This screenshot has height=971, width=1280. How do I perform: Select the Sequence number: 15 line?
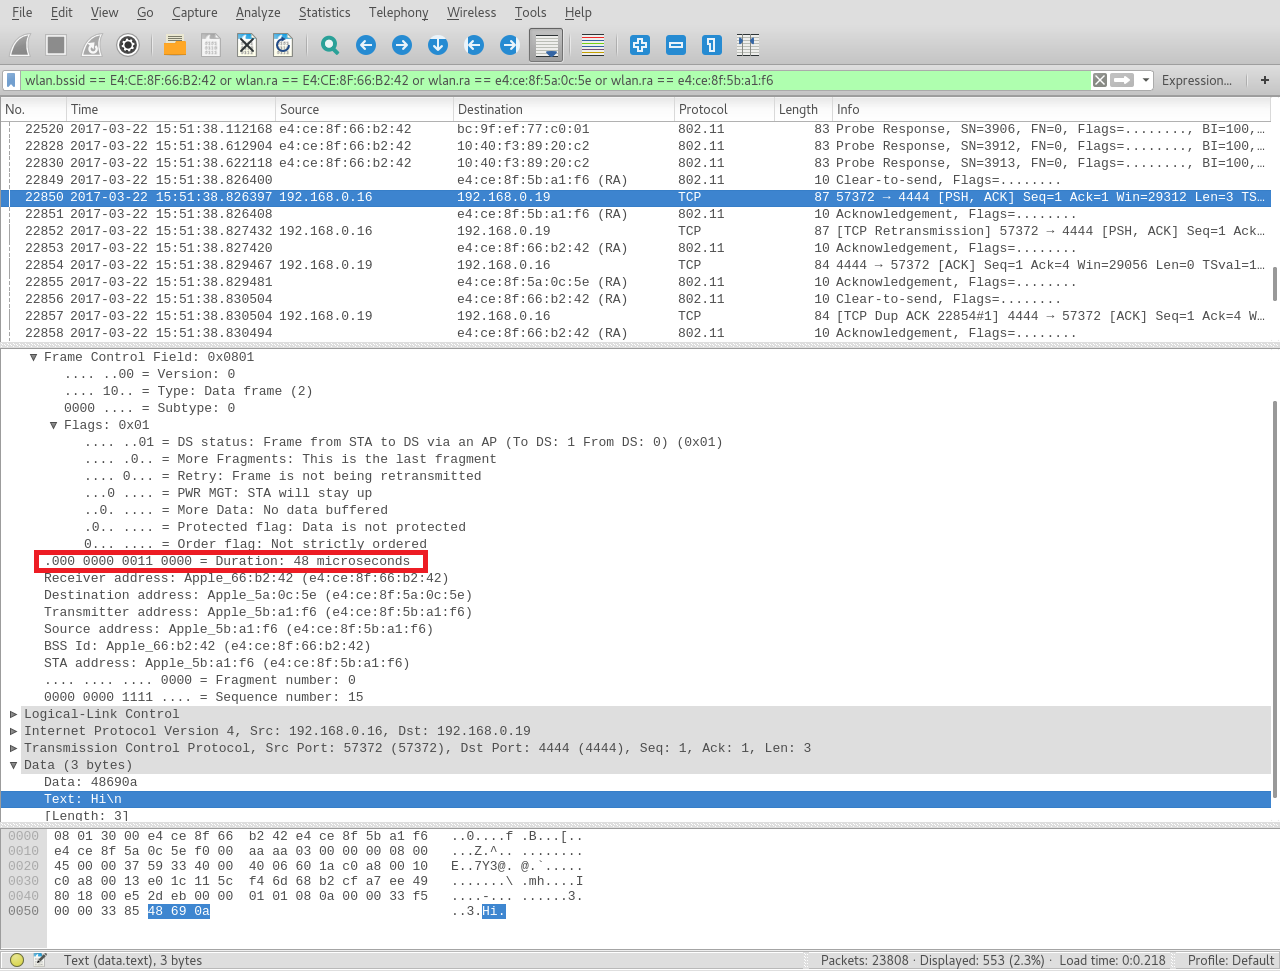204,697
